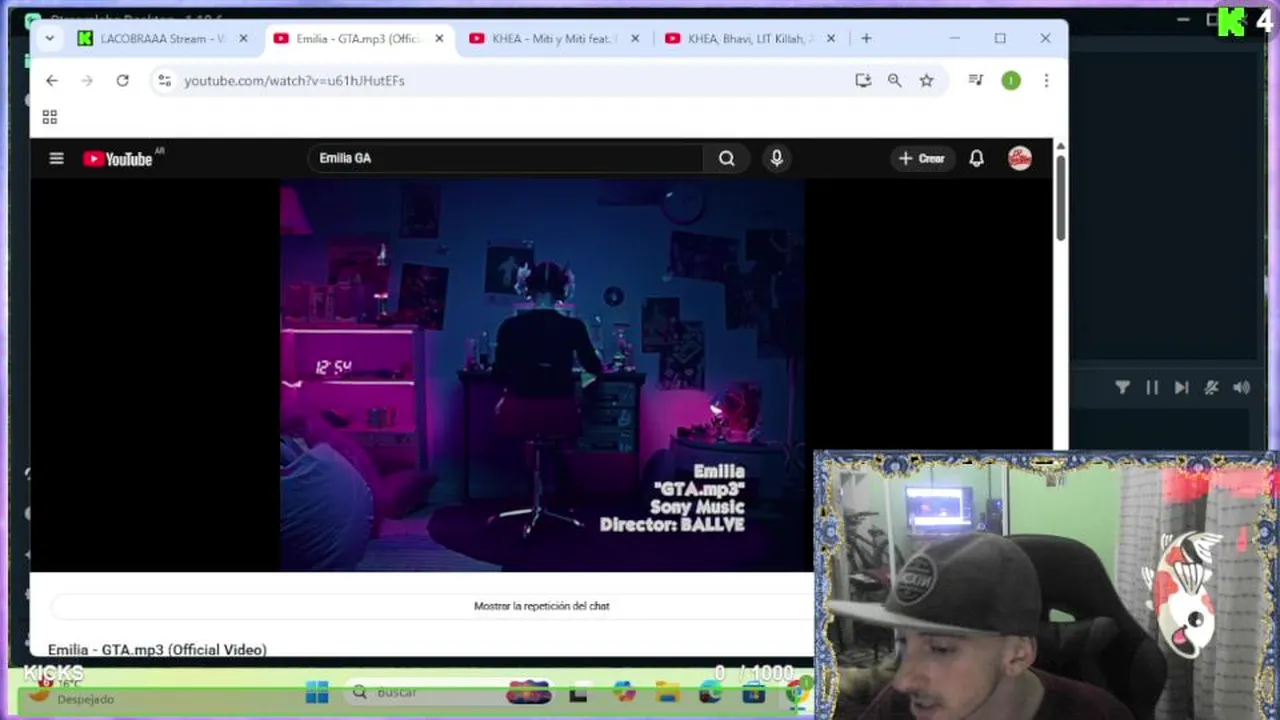Pause icon in Streamlabs panel

(1152, 388)
